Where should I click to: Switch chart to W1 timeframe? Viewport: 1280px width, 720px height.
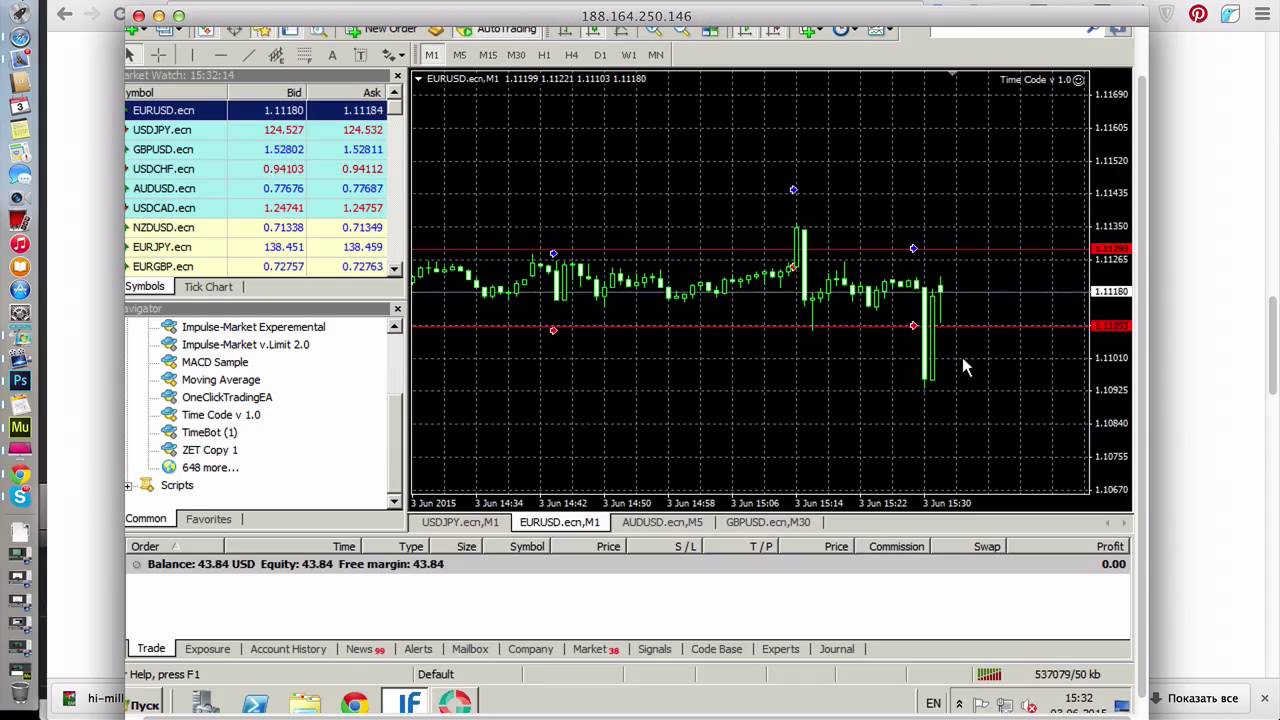(629, 55)
